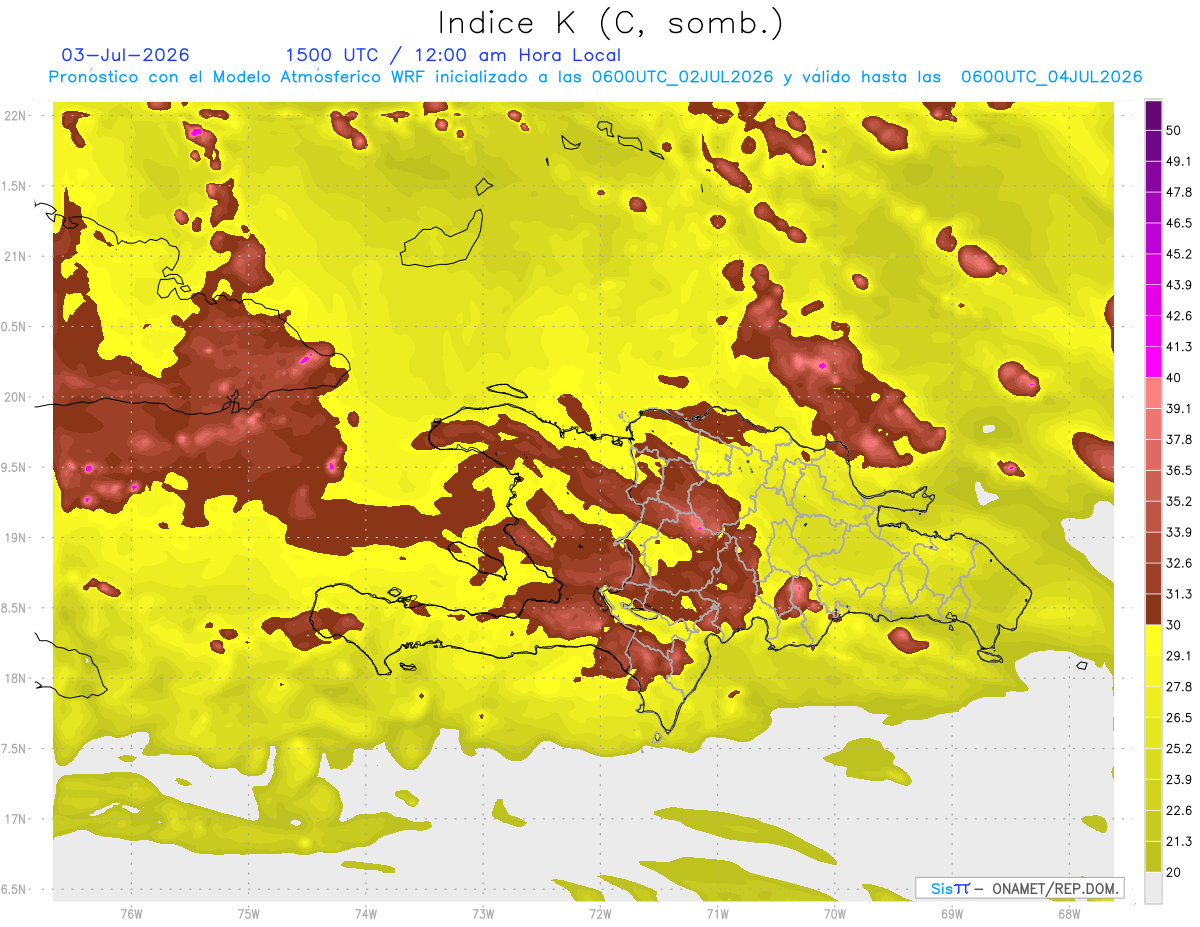Click the title "Indice K (C, somb.)"
The image size is (1200, 927).
[x=611, y=23]
